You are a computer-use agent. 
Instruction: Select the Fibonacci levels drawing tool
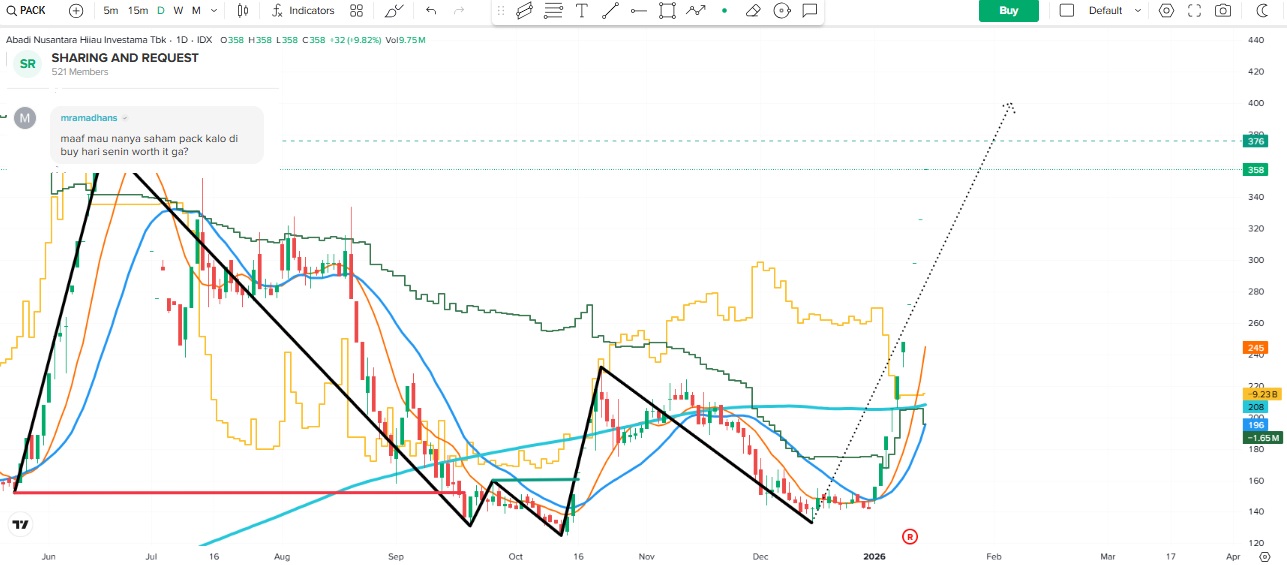point(553,10)
